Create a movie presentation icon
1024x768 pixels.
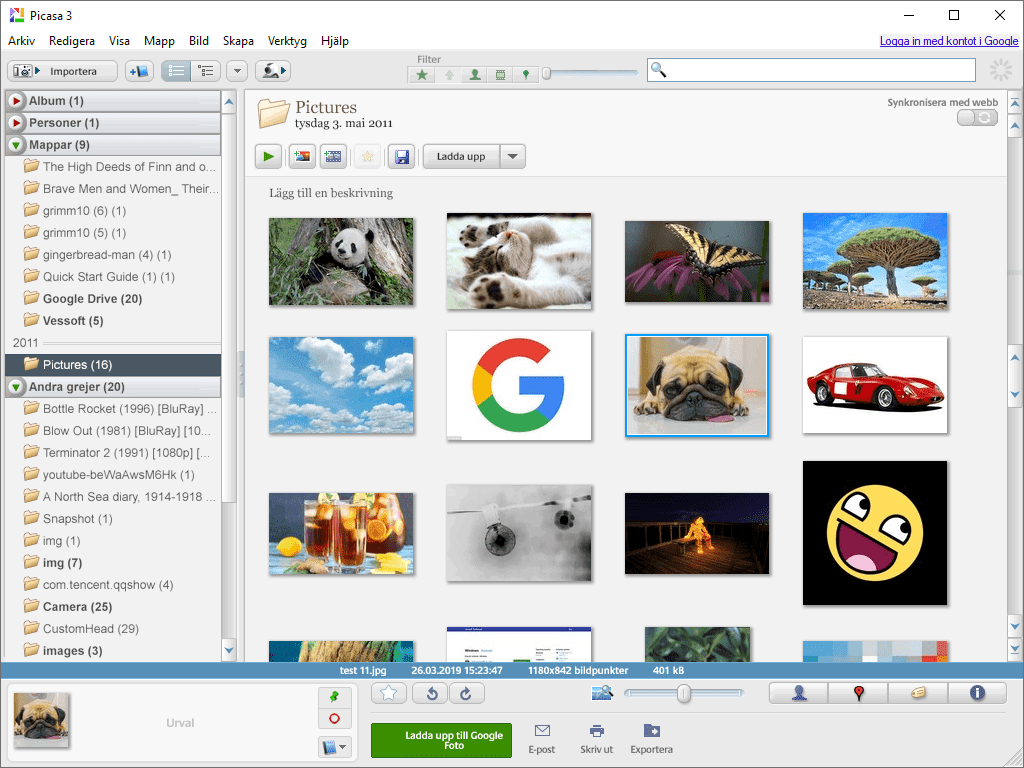pyautogui.click(x=333, y=156)
